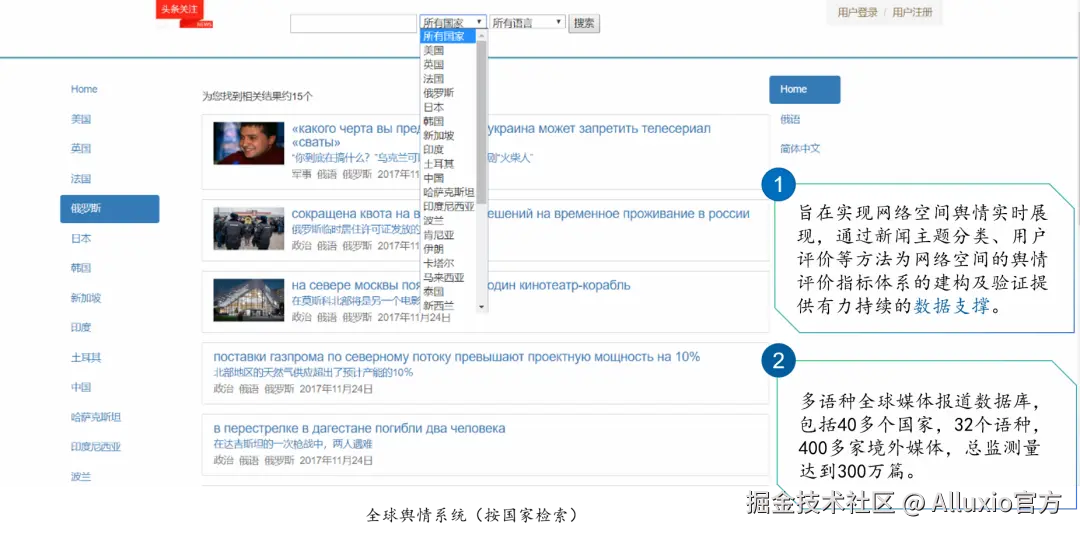Open в перестрелке в дагестане headline
1080x534 pixels.
pos(360,429)
